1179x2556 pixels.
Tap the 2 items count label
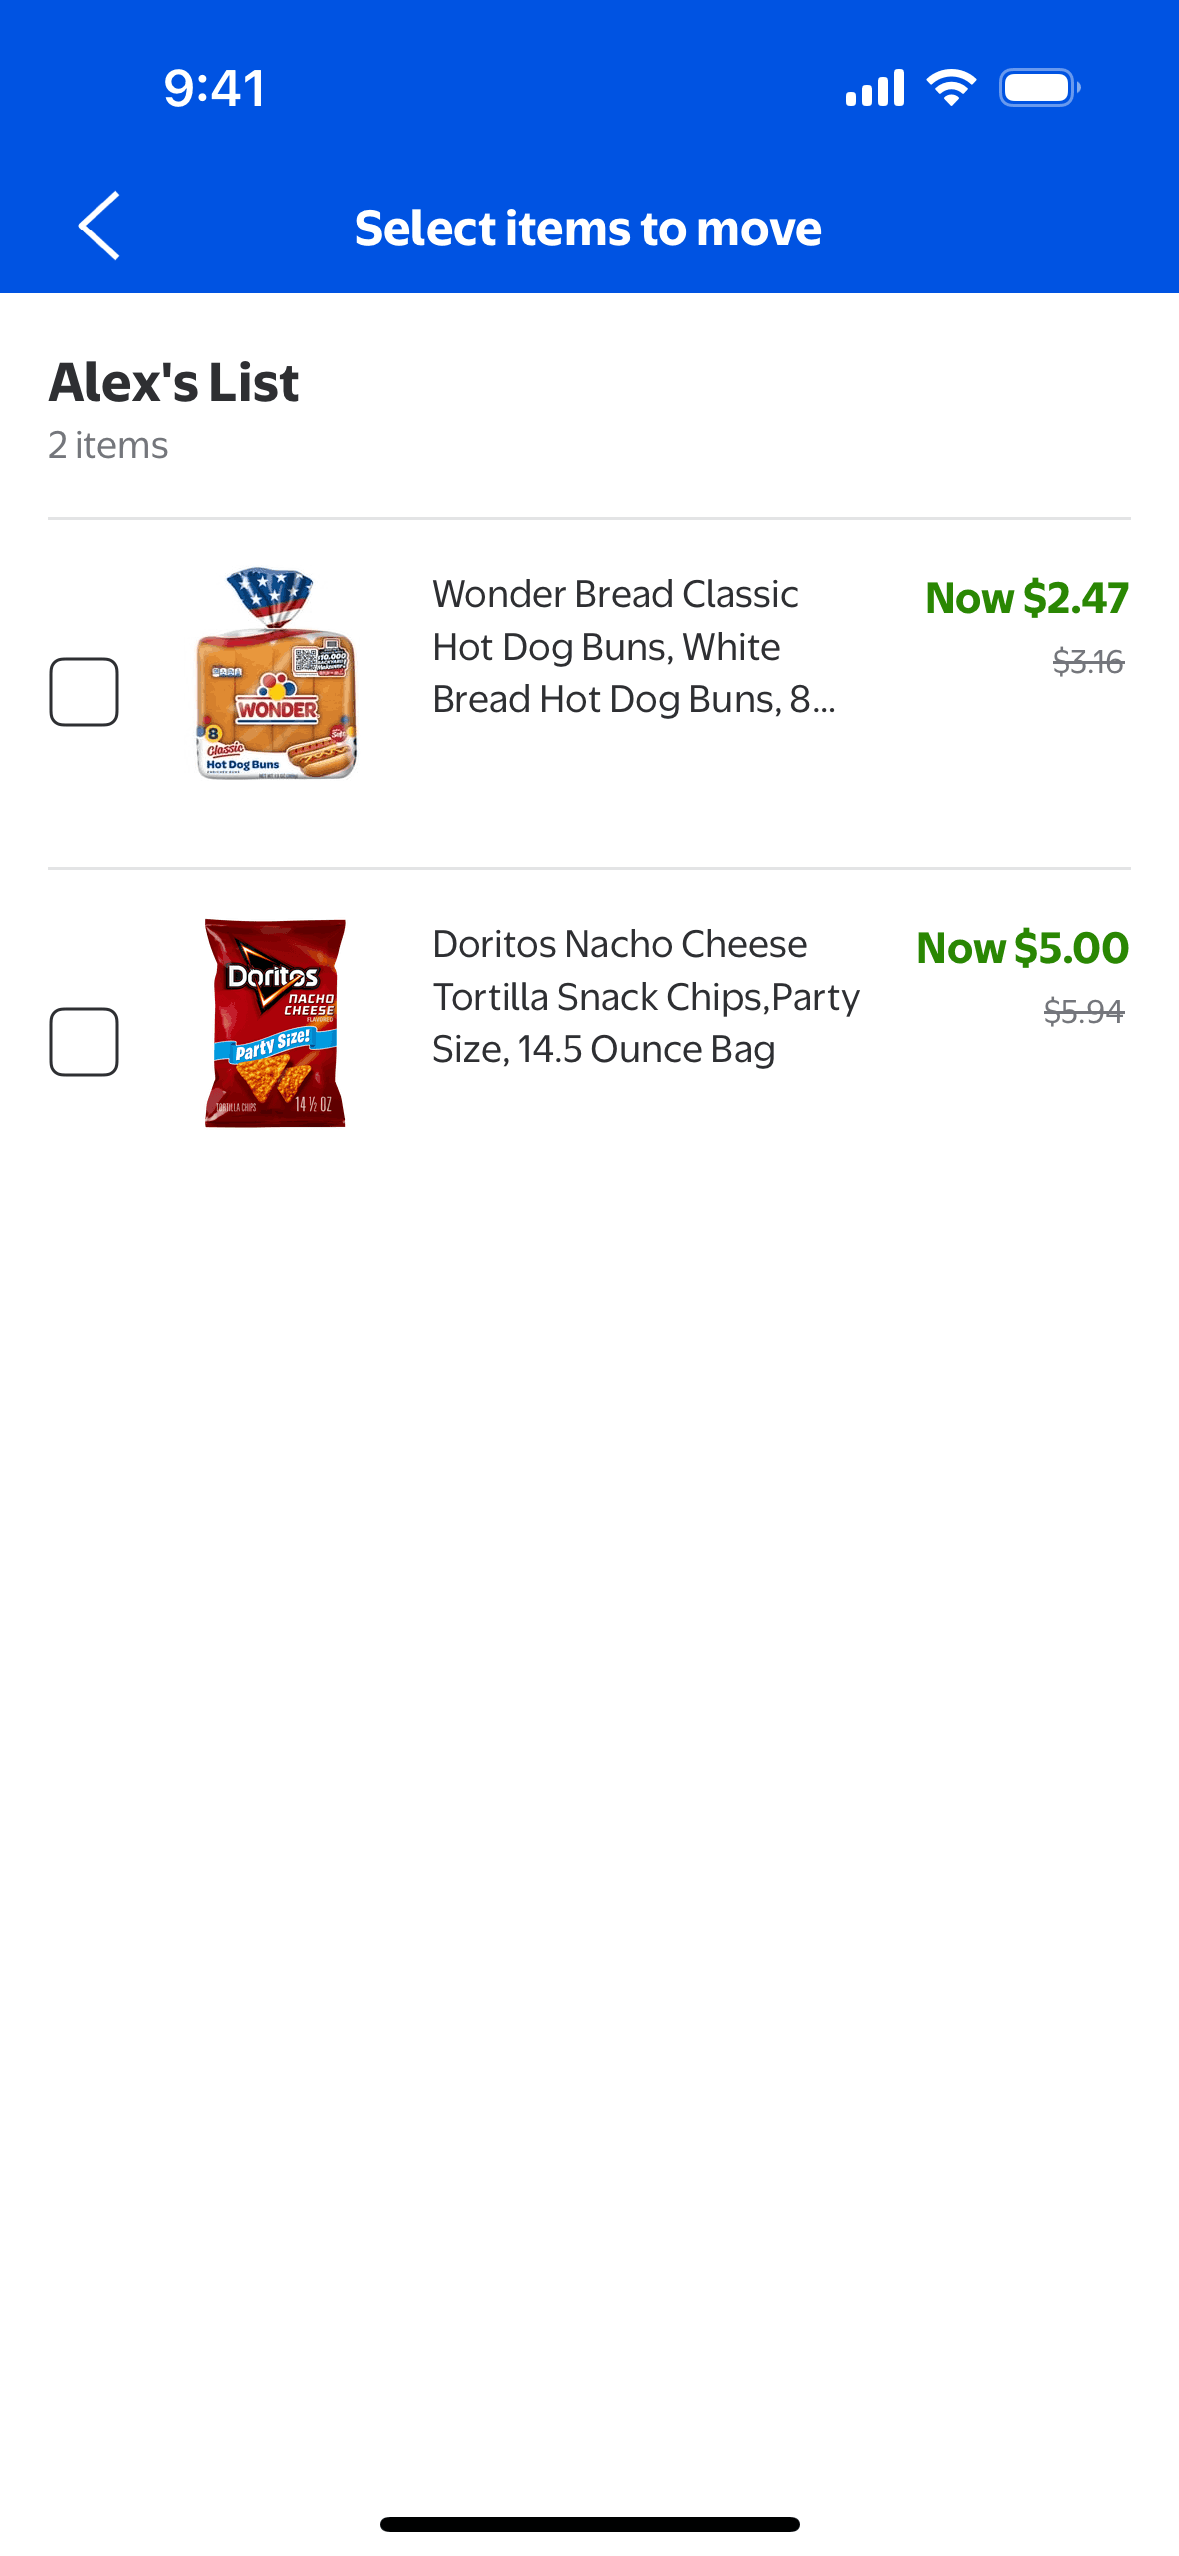point(108,445)
